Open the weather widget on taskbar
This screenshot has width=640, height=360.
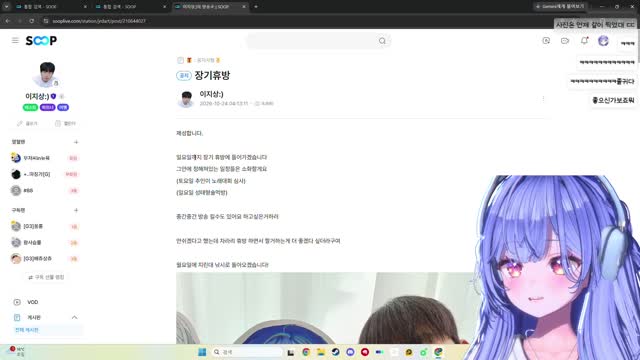(16, 351)
